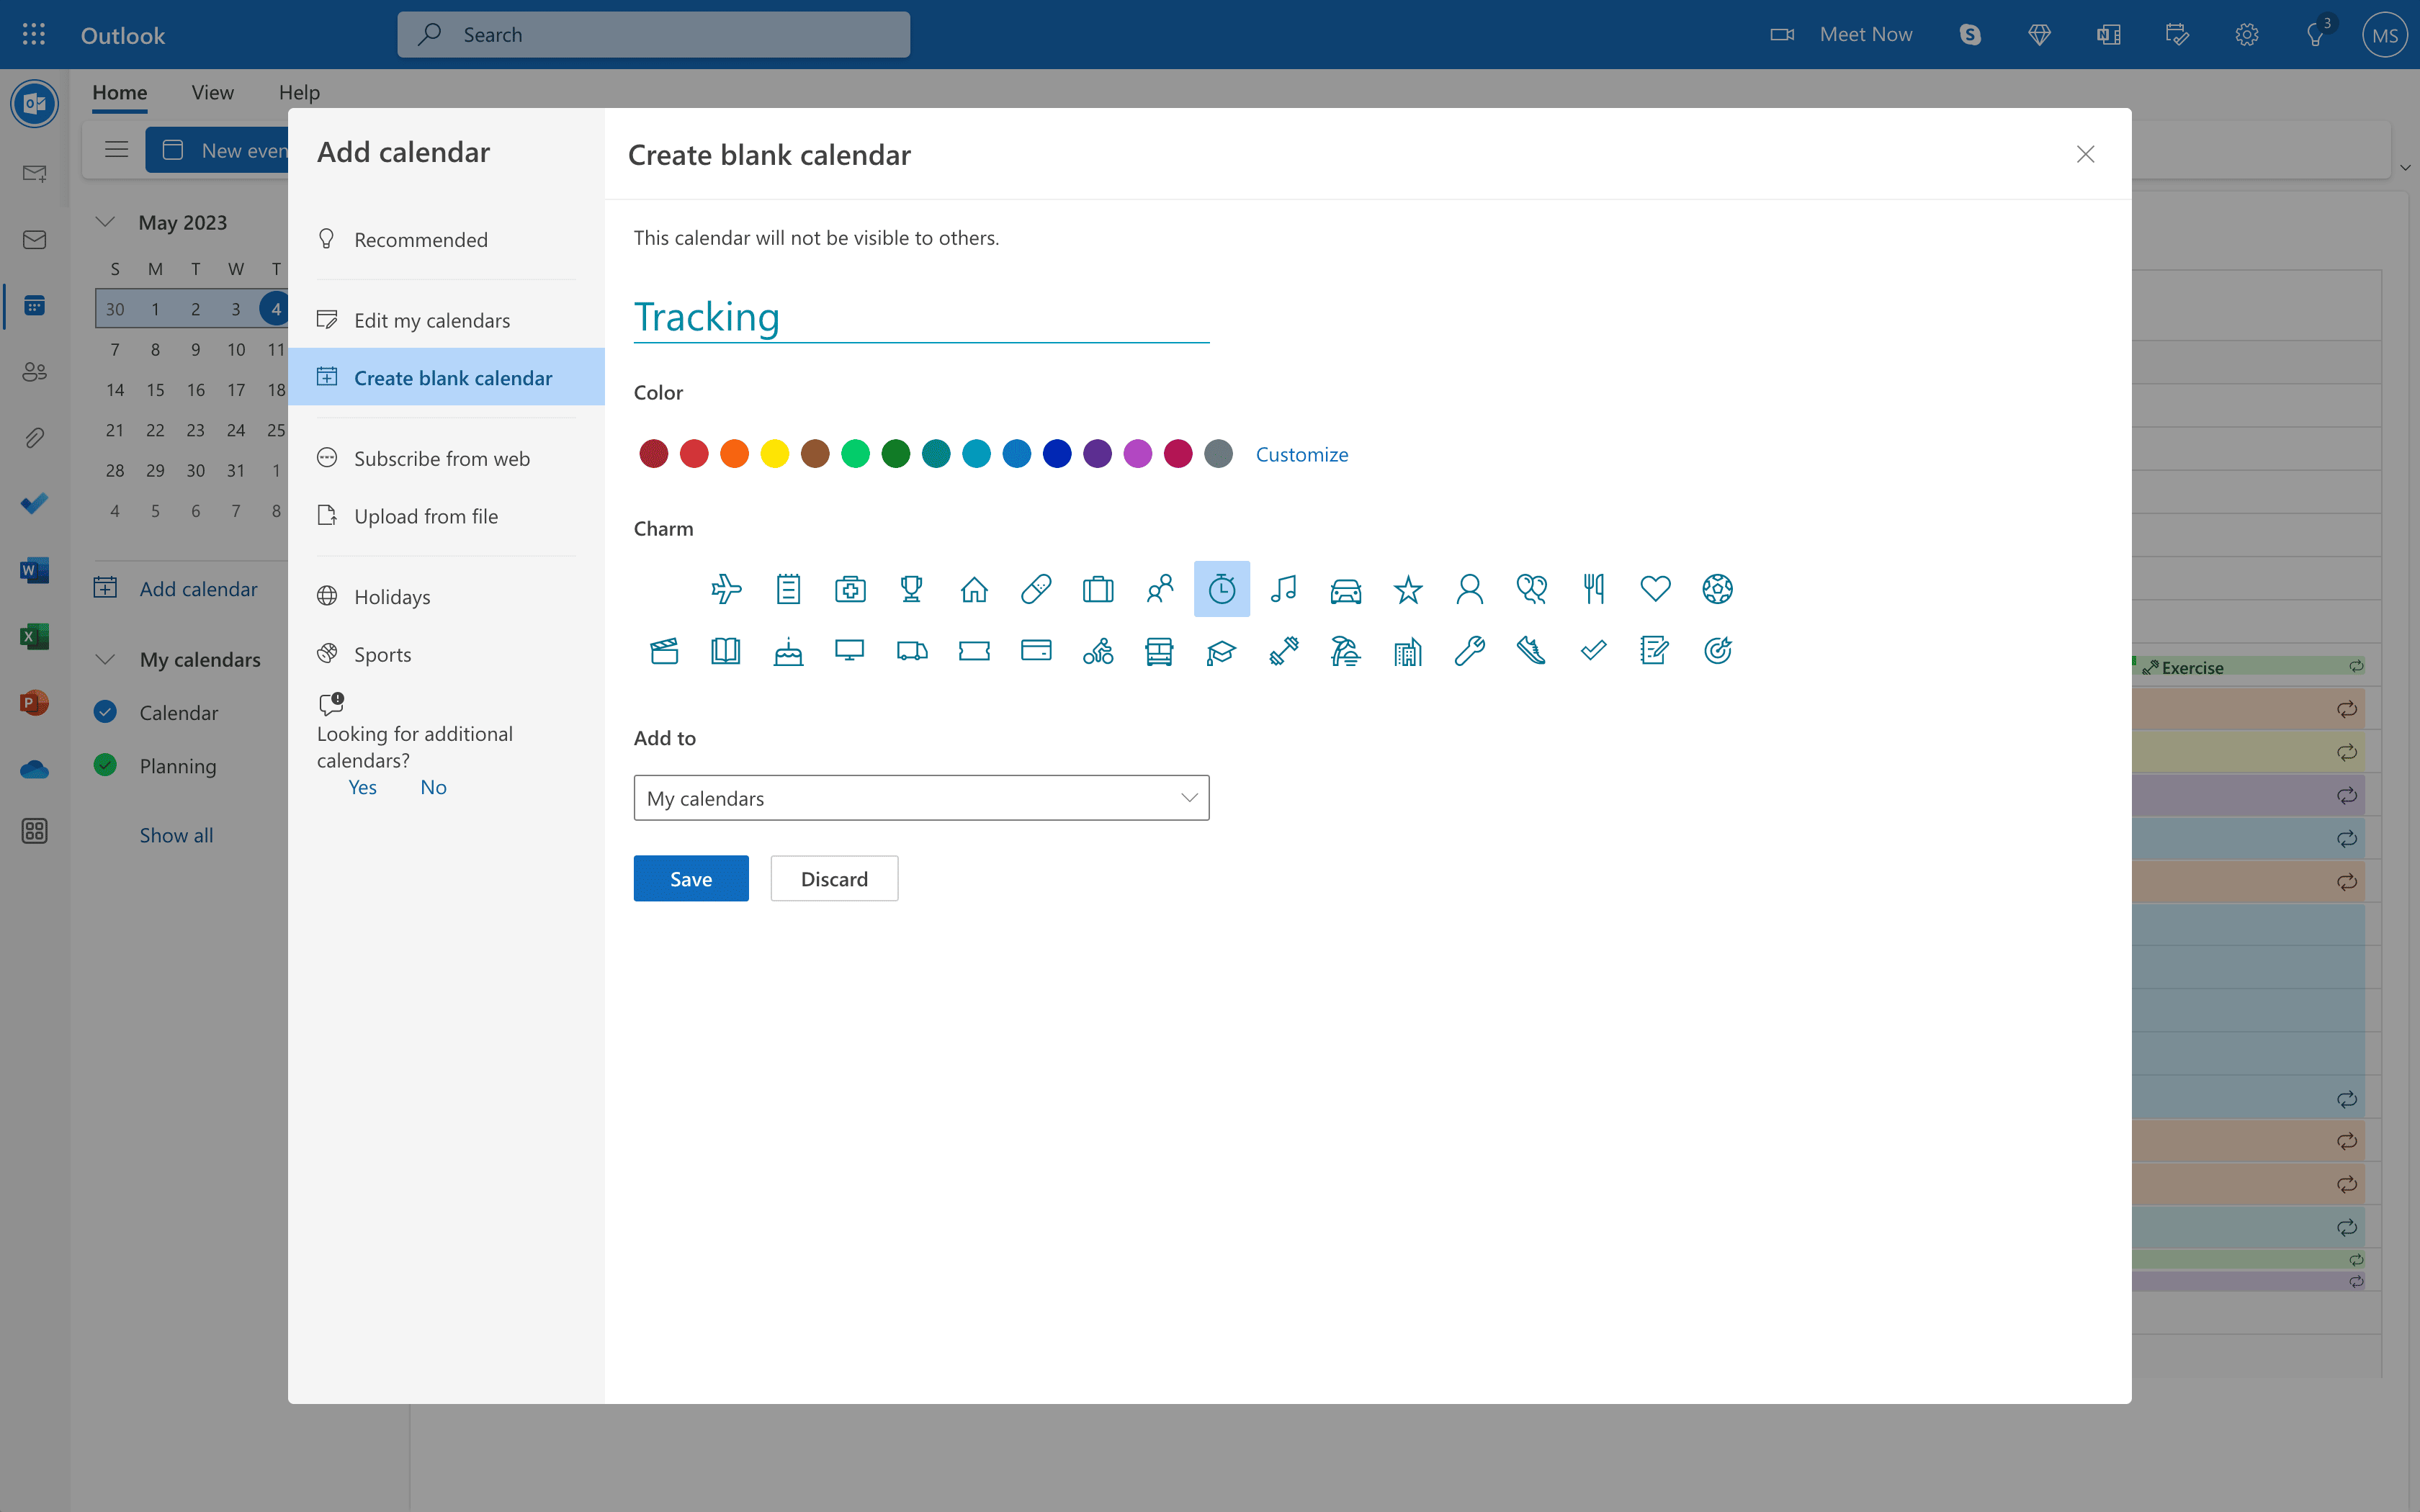
Task: Collapse the May 2023 mini calendar
Action: tap(106, 221)
